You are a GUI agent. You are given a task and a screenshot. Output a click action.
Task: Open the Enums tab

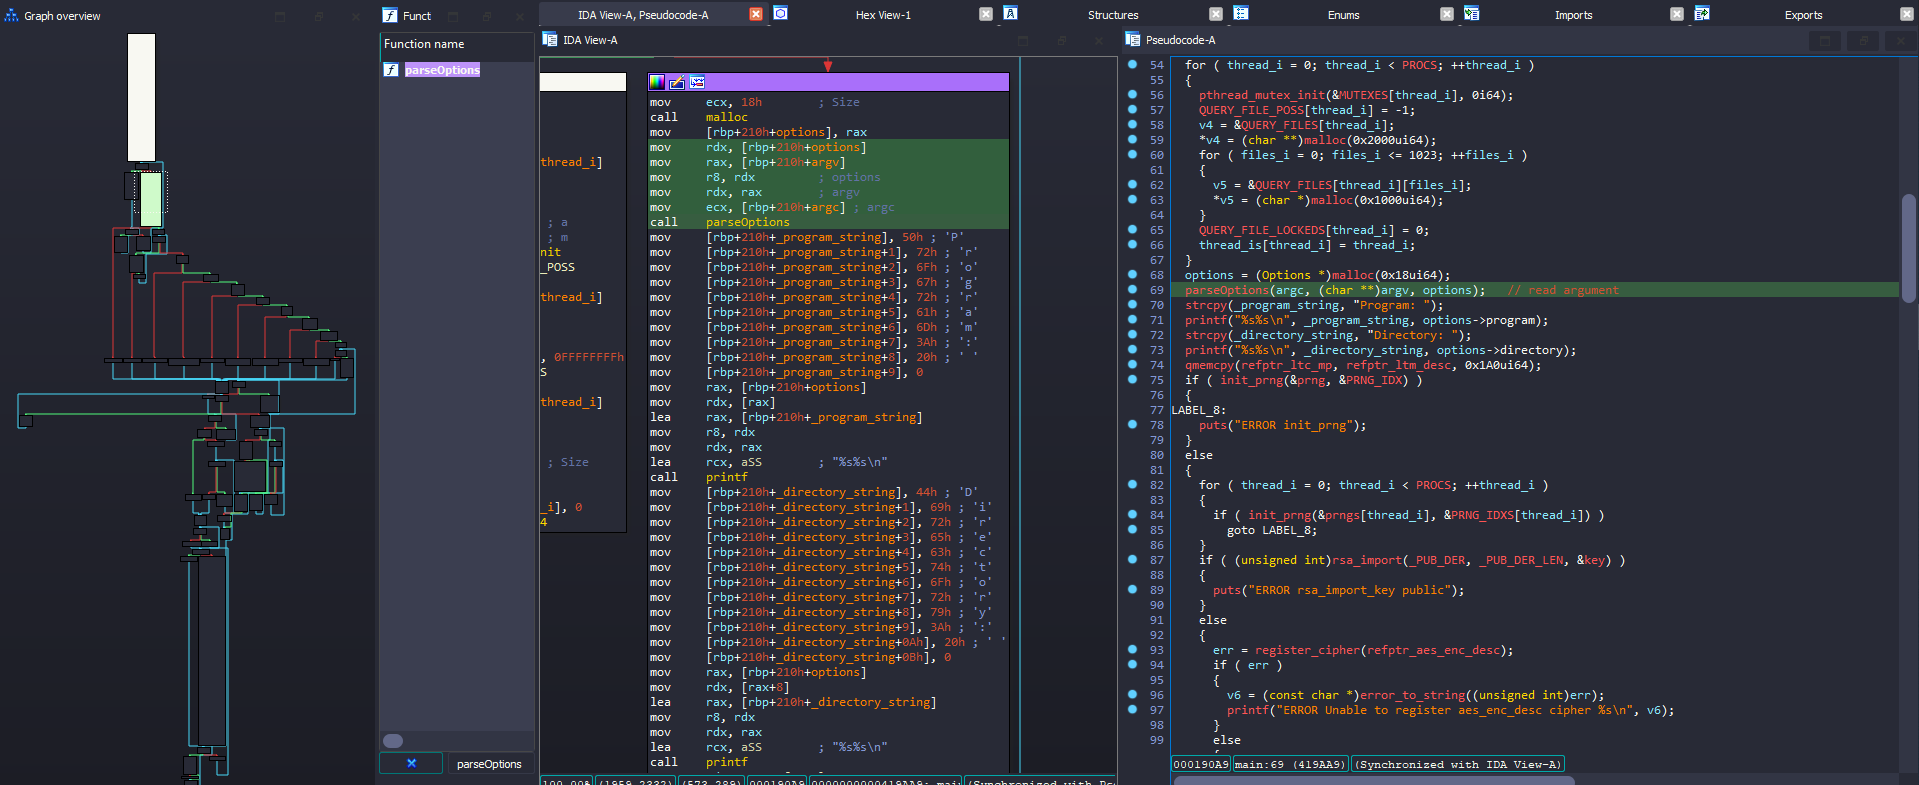[1343, 15]
